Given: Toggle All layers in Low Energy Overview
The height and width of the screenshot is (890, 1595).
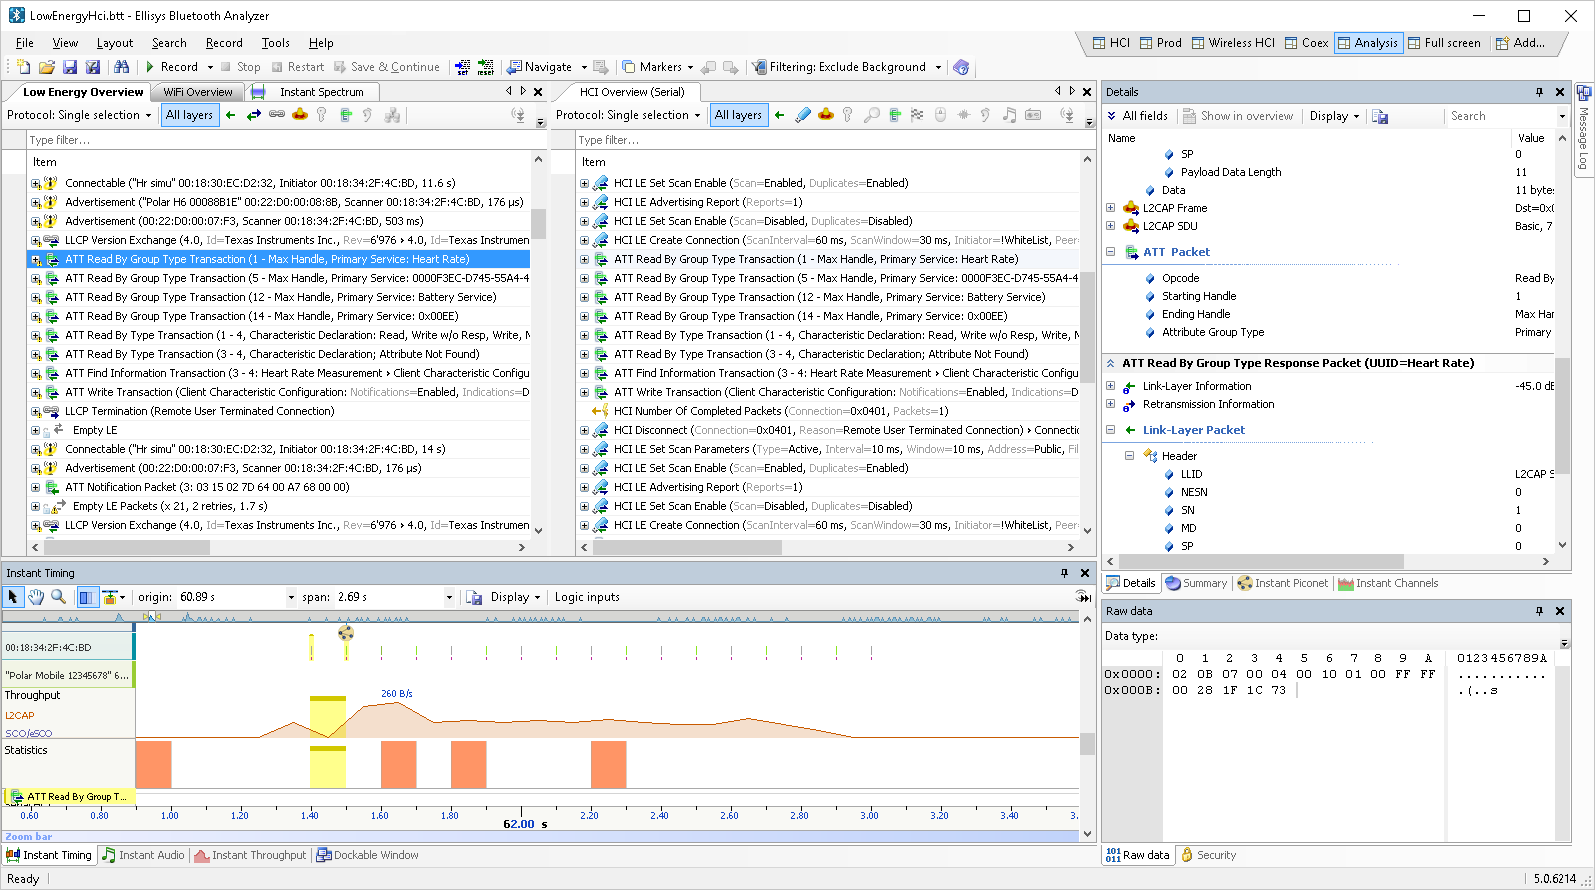Looking at the screenshot, I should click(189, 115).
